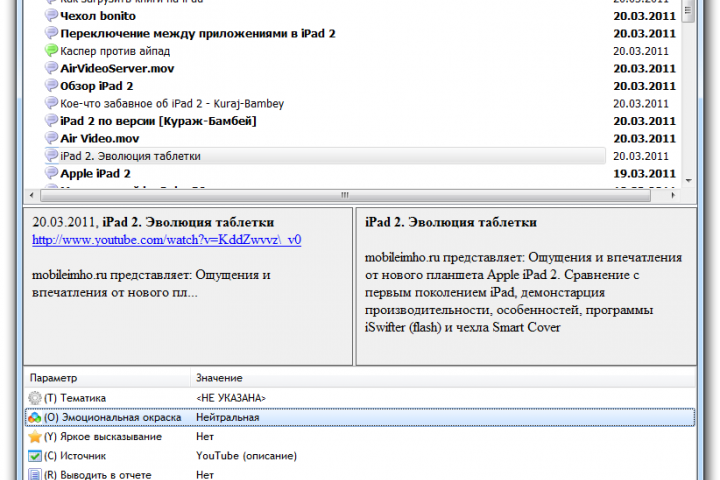
Task: Open the youtube.com/watch link
Action: pos(166,240)
